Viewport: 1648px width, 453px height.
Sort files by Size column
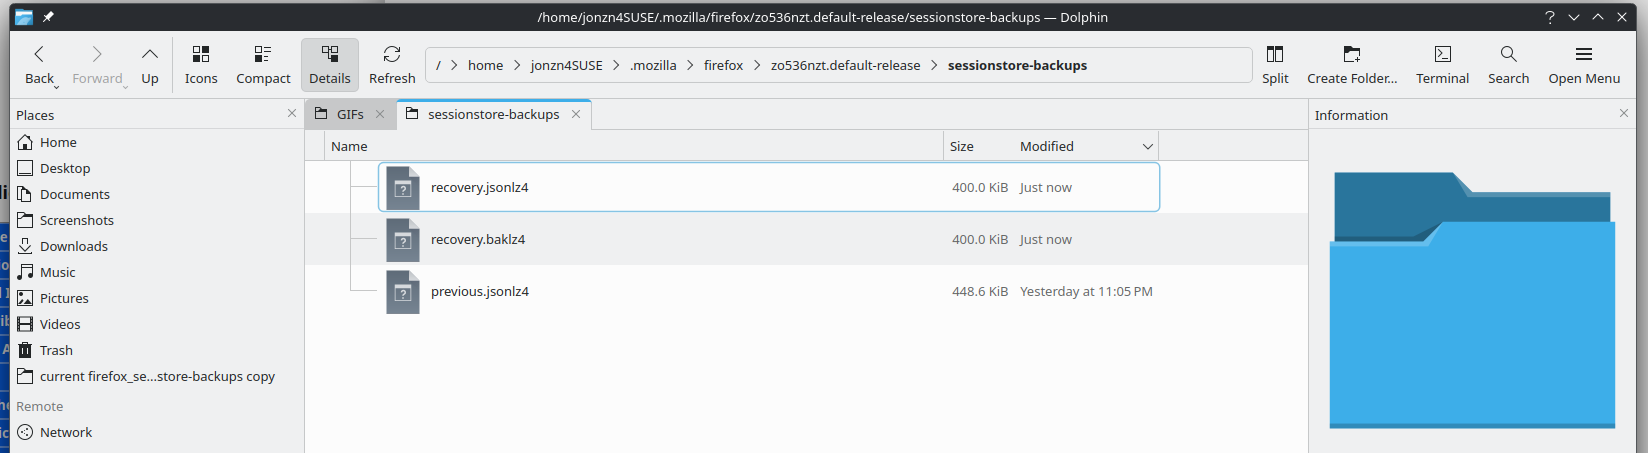(x=962, y=146)
